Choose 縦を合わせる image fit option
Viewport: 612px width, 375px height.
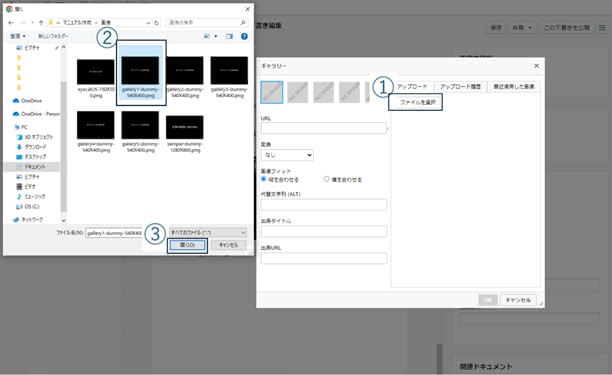click(264, 179)
